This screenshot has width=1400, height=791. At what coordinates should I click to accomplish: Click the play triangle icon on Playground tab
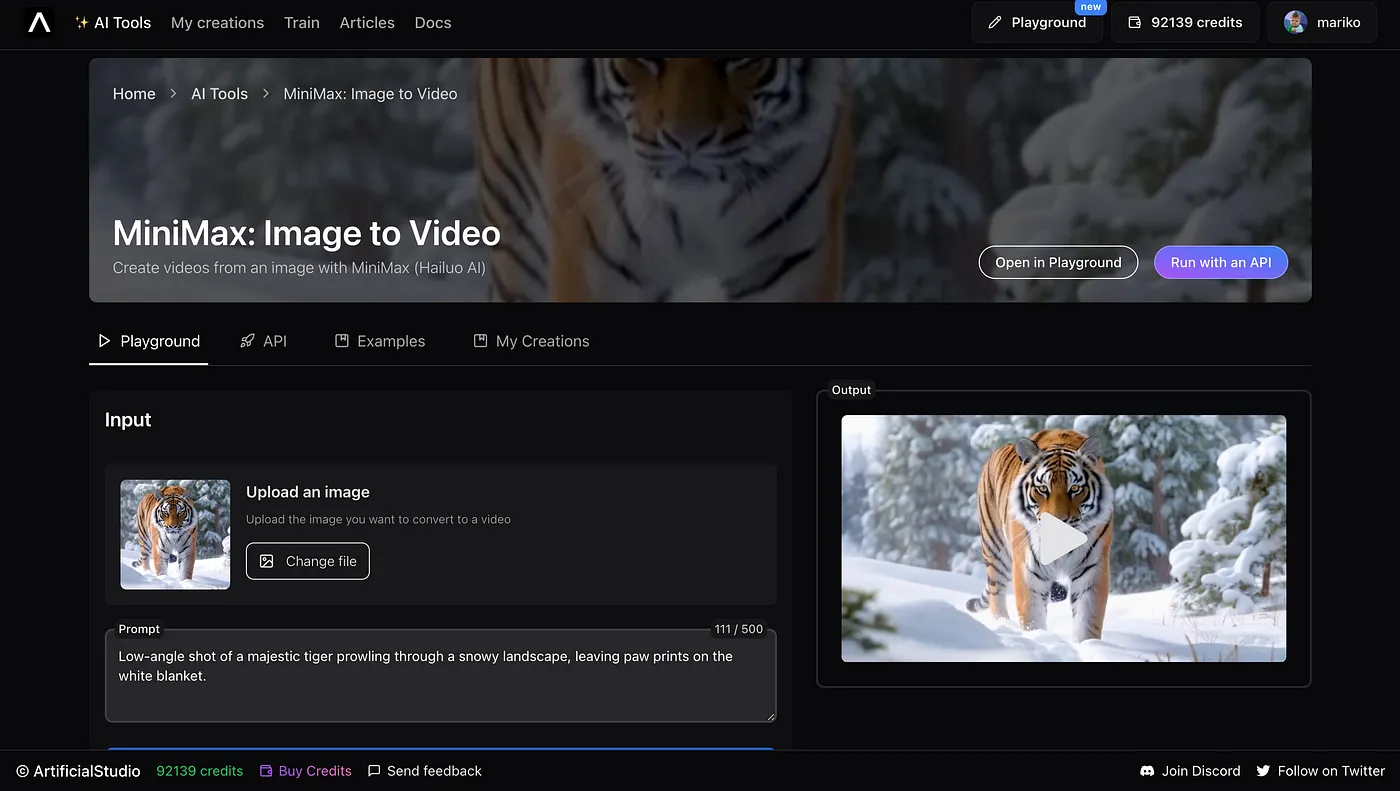(104, 341)
